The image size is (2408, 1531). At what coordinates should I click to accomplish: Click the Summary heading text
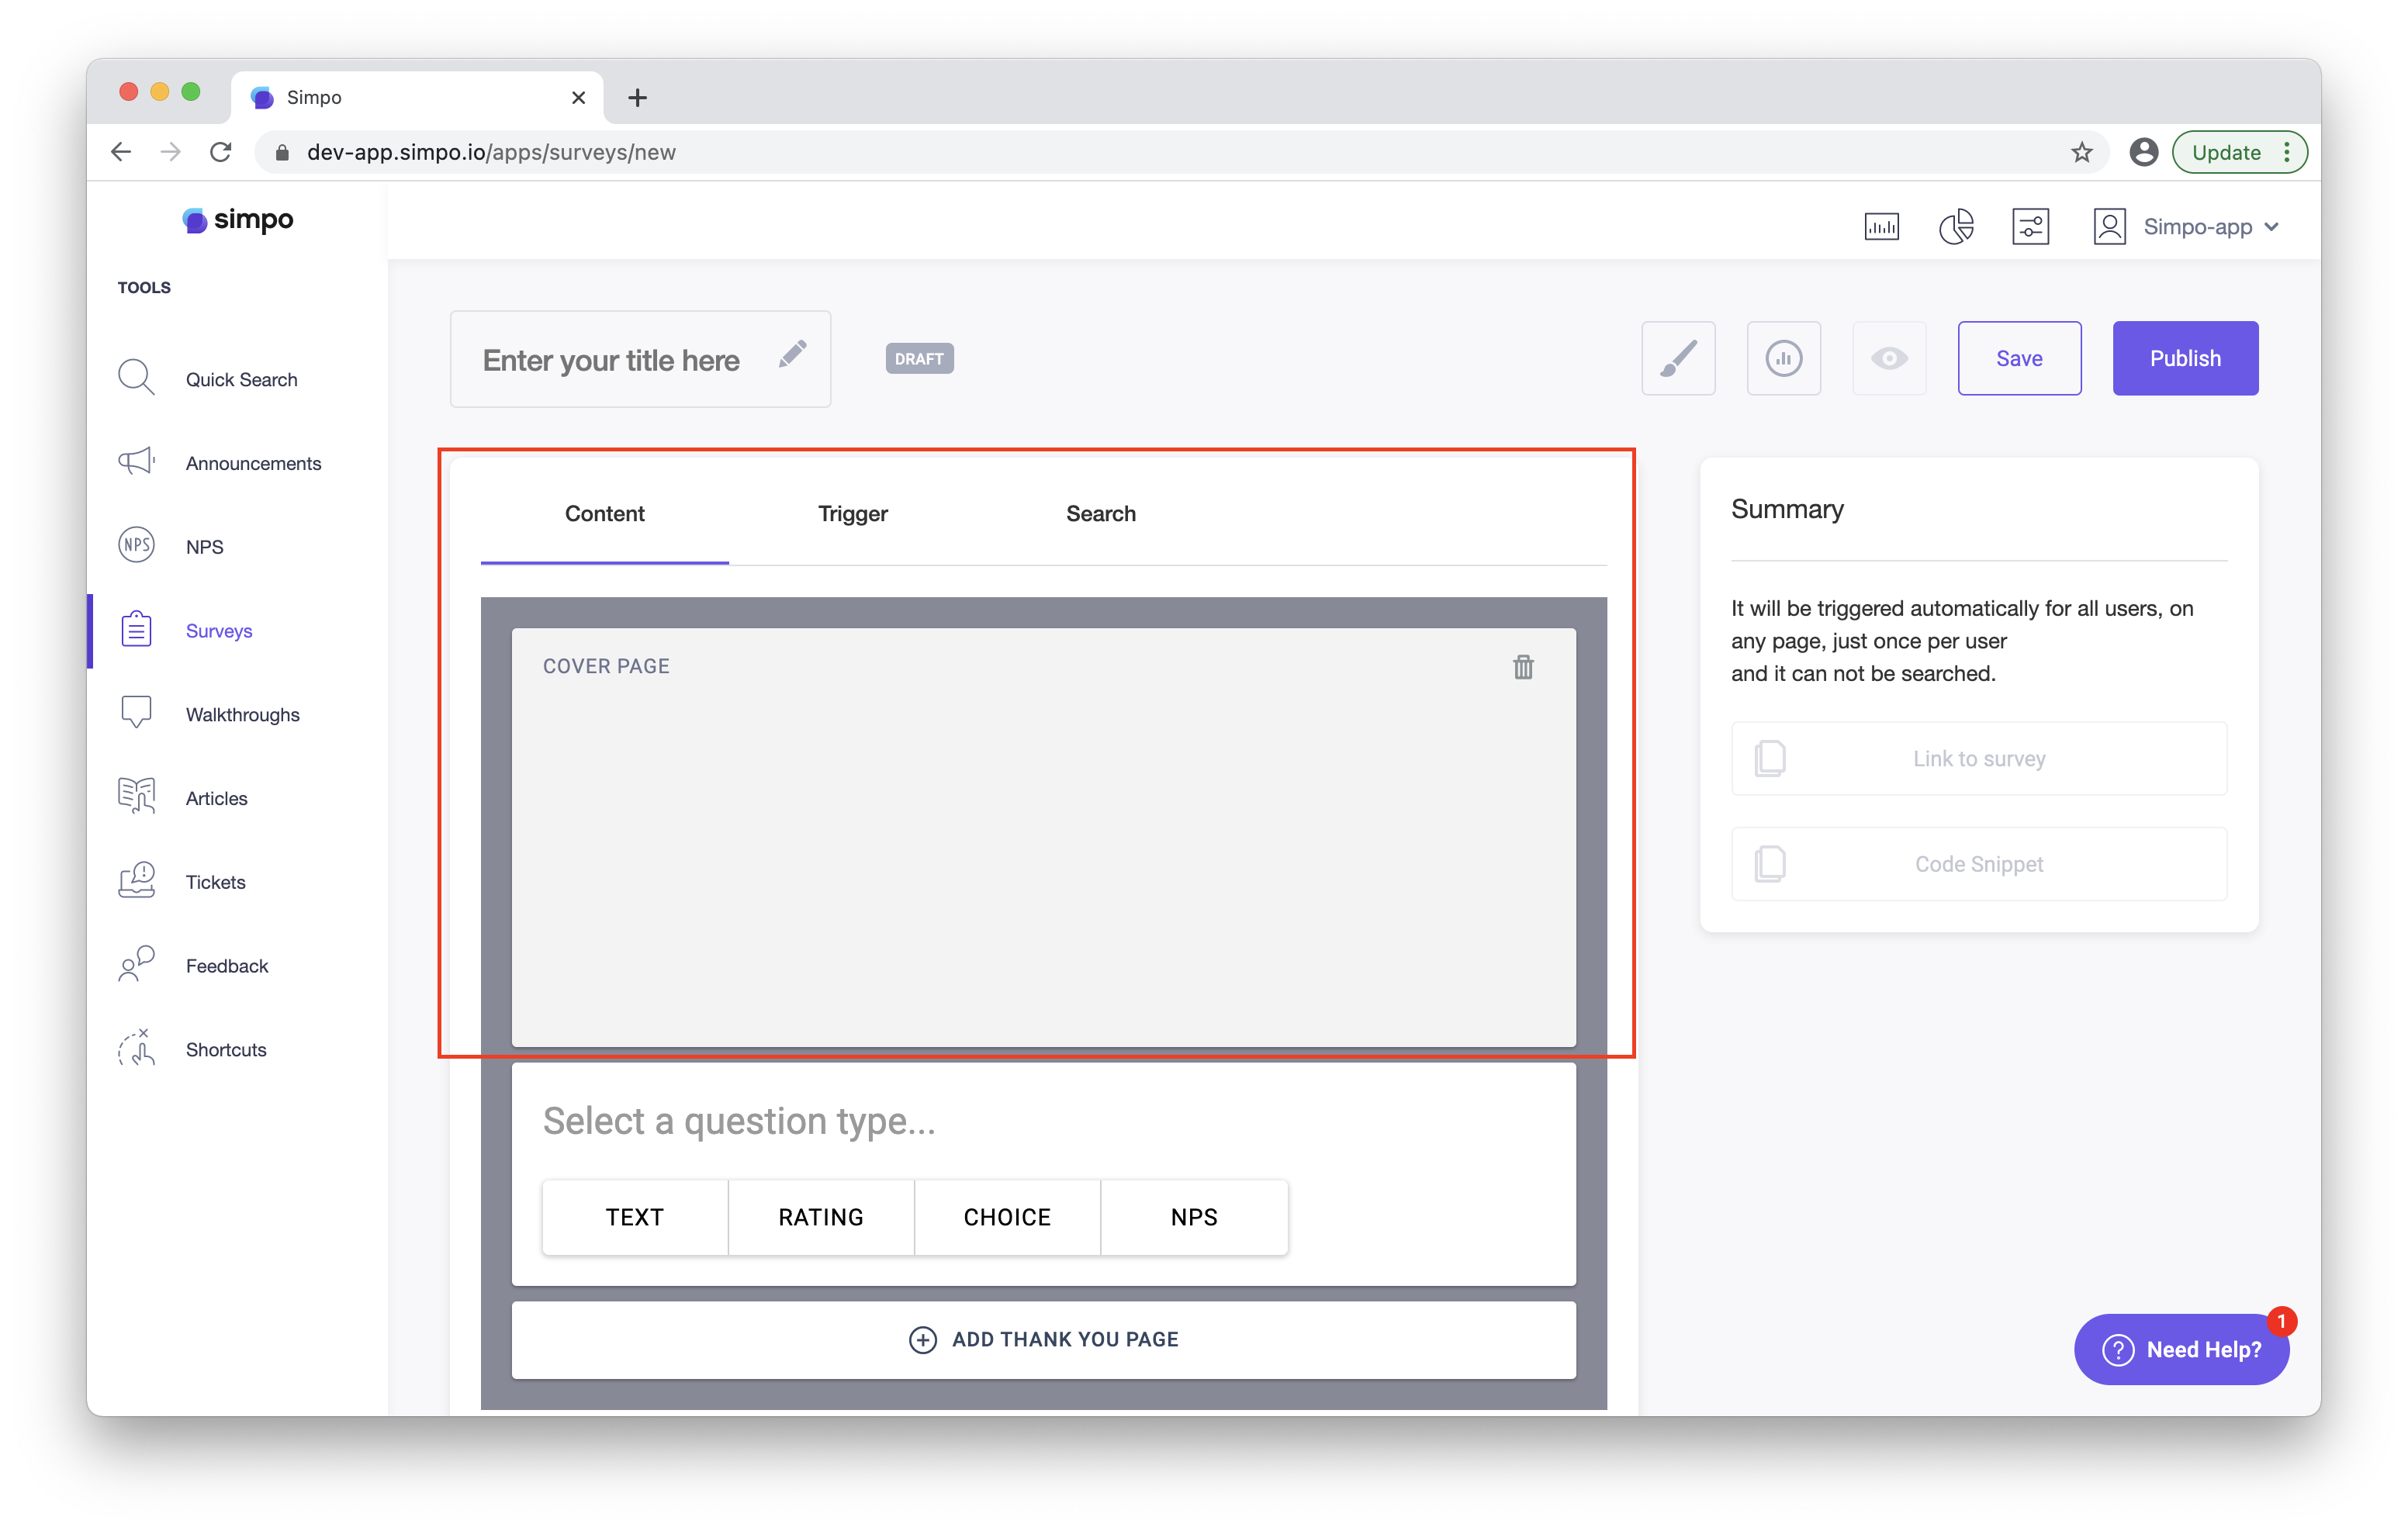tap(1787, 509)
